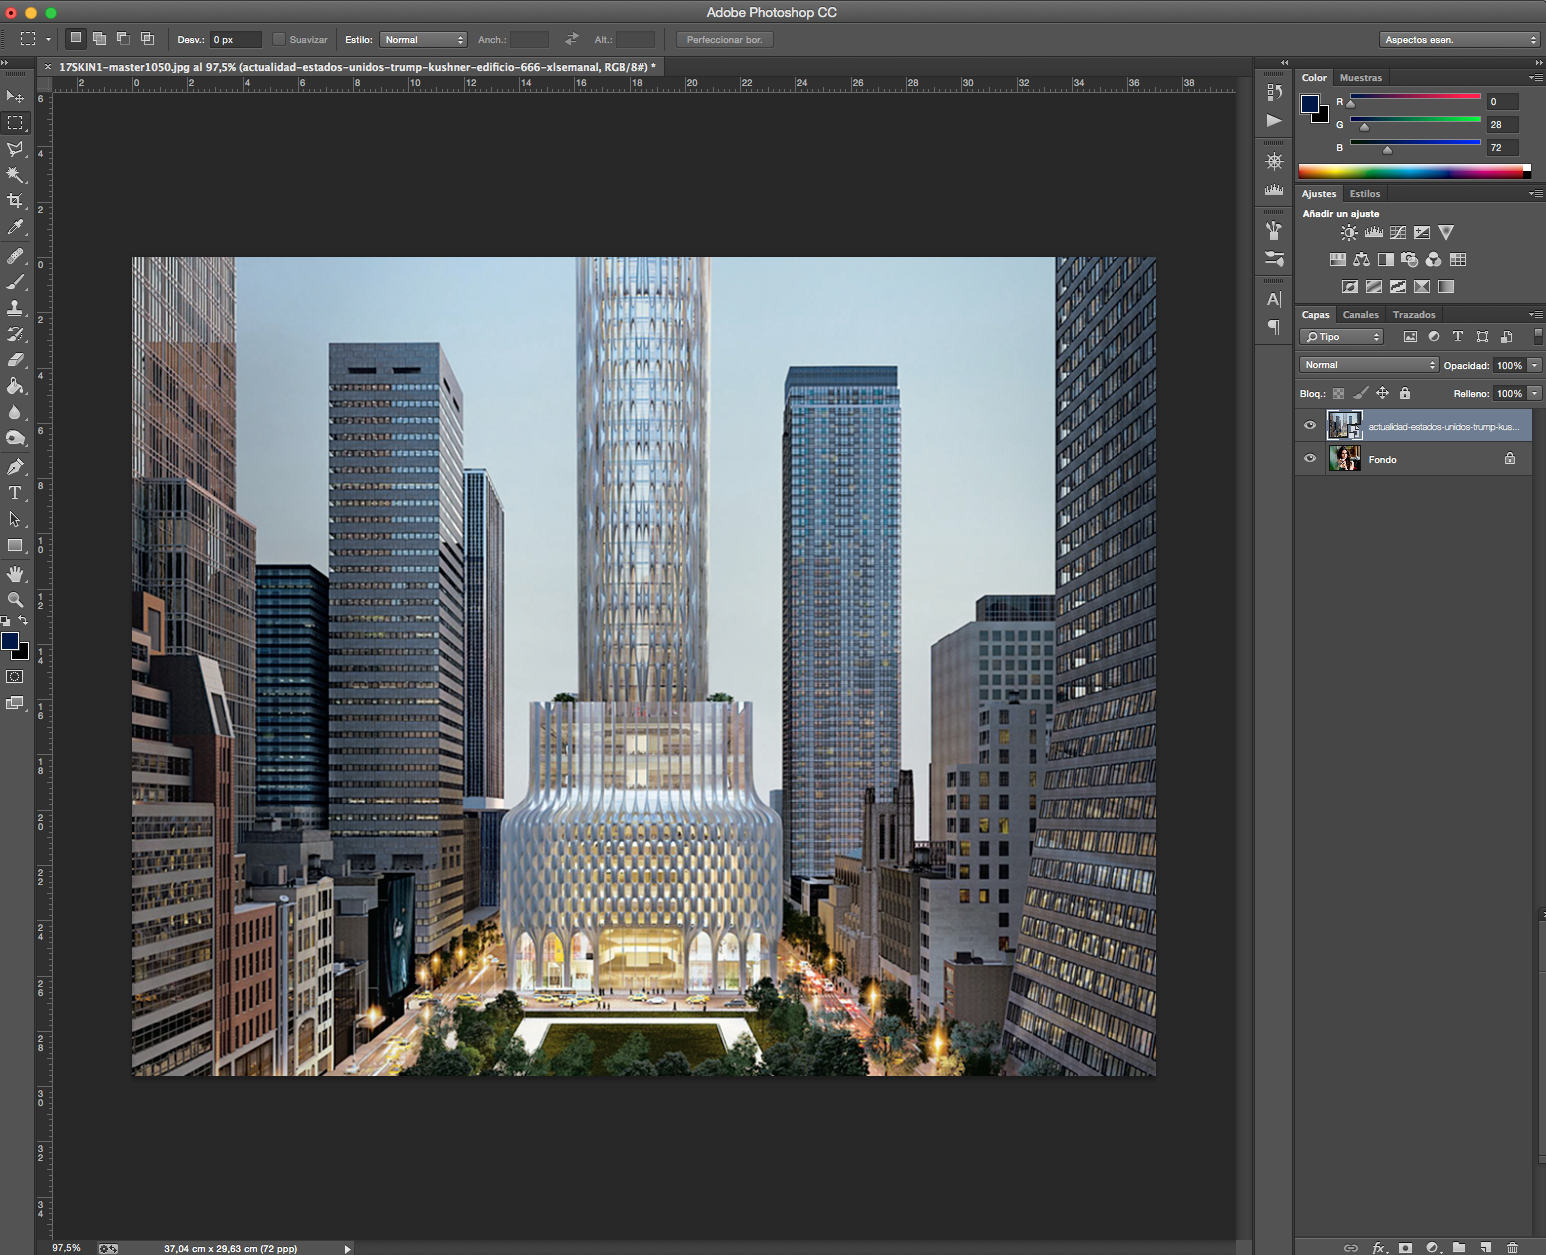Image resolution: width=1546 pixels, height=1255 pixels.
Task: Open the layer blend mode dropdown
Action: pyautogui.click(x=1369, y=365)
